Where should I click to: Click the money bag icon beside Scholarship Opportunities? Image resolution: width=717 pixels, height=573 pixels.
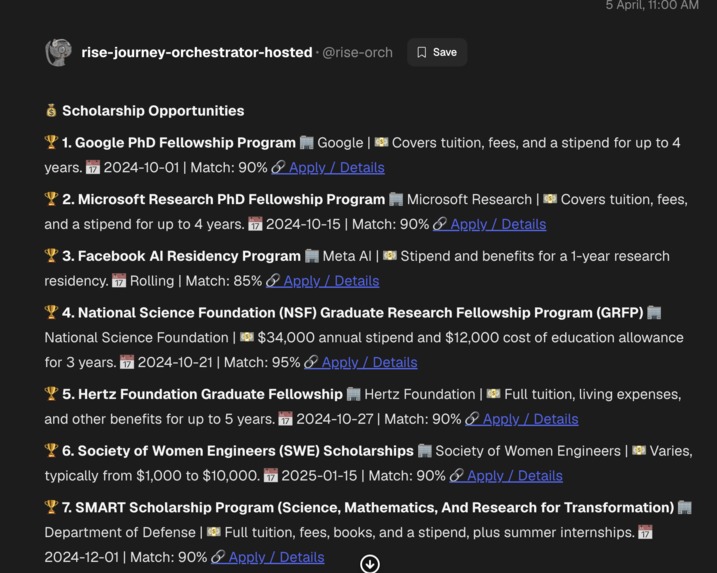point(51,110)
